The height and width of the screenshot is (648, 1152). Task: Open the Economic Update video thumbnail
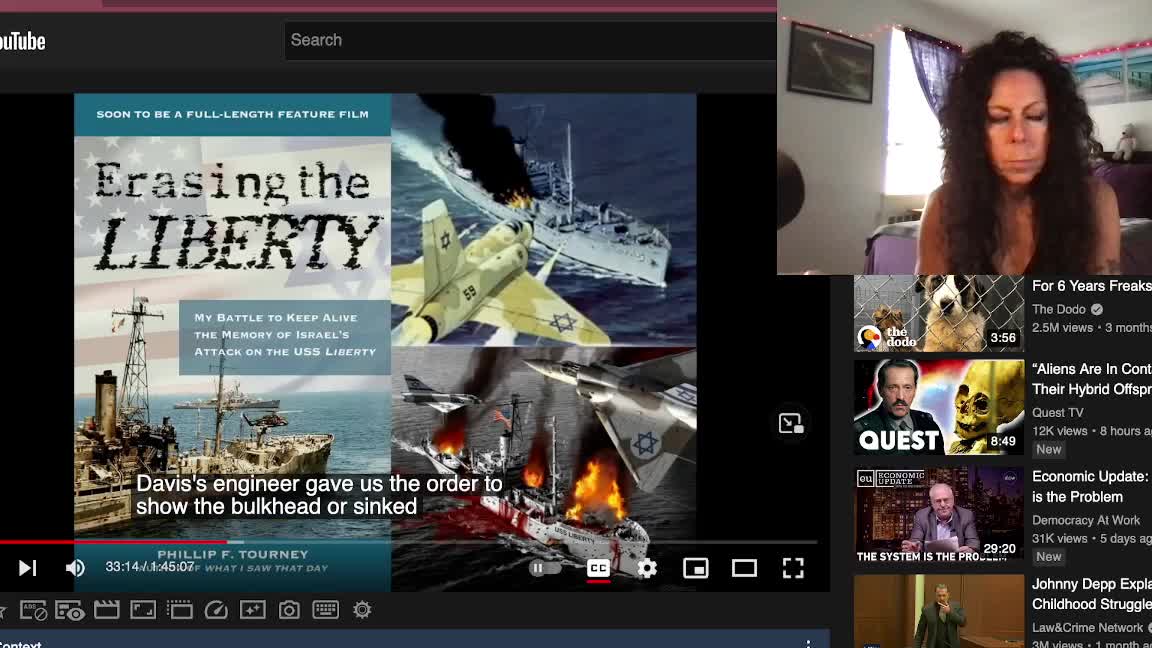(939, 515)
